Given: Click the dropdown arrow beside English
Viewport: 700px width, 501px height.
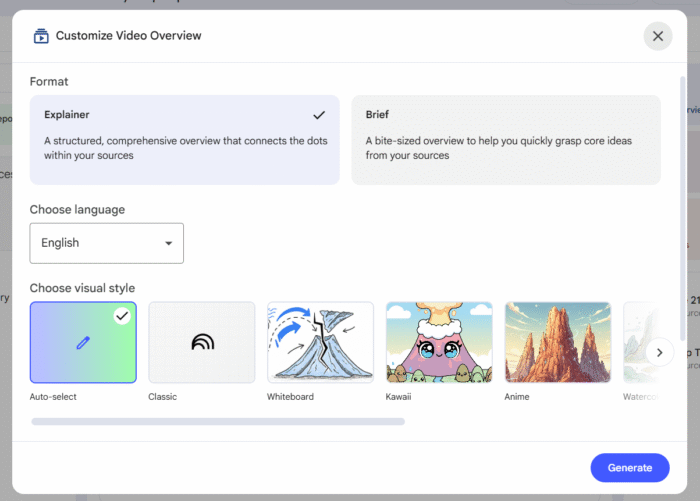Looking at the screenshot, I should [x=168, y=243].
